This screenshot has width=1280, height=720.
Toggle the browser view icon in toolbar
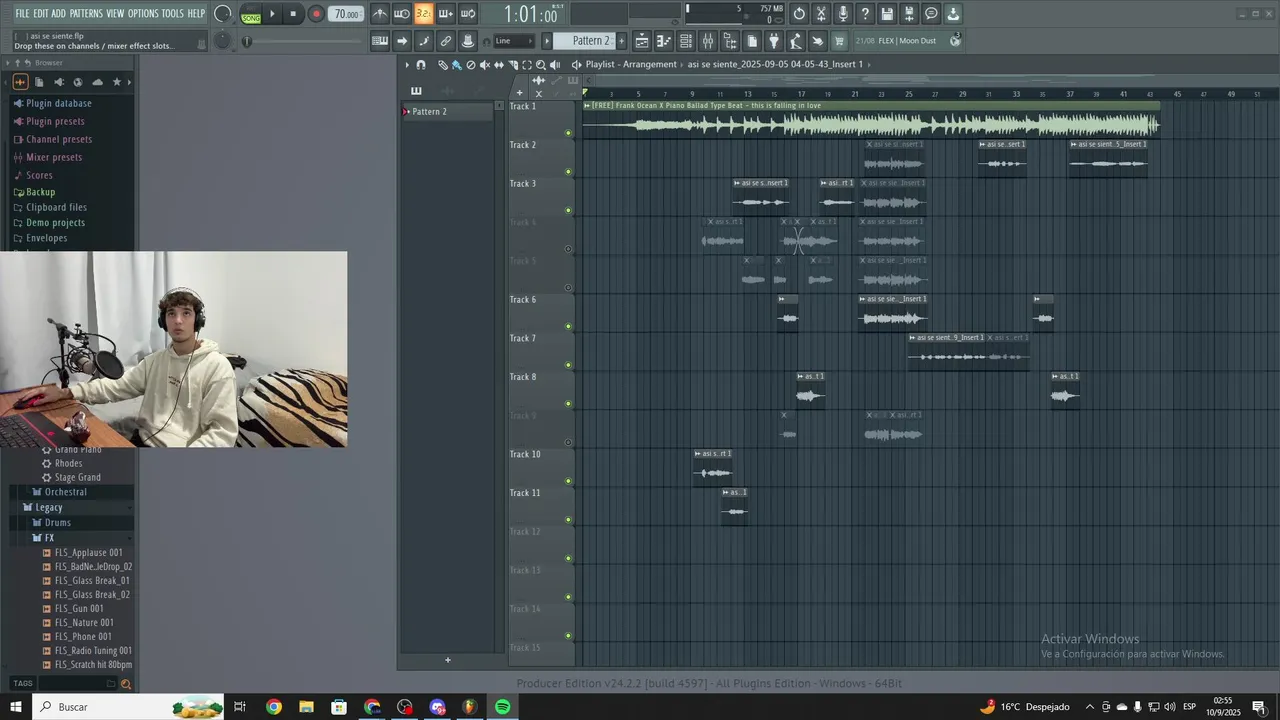[730, 41]
